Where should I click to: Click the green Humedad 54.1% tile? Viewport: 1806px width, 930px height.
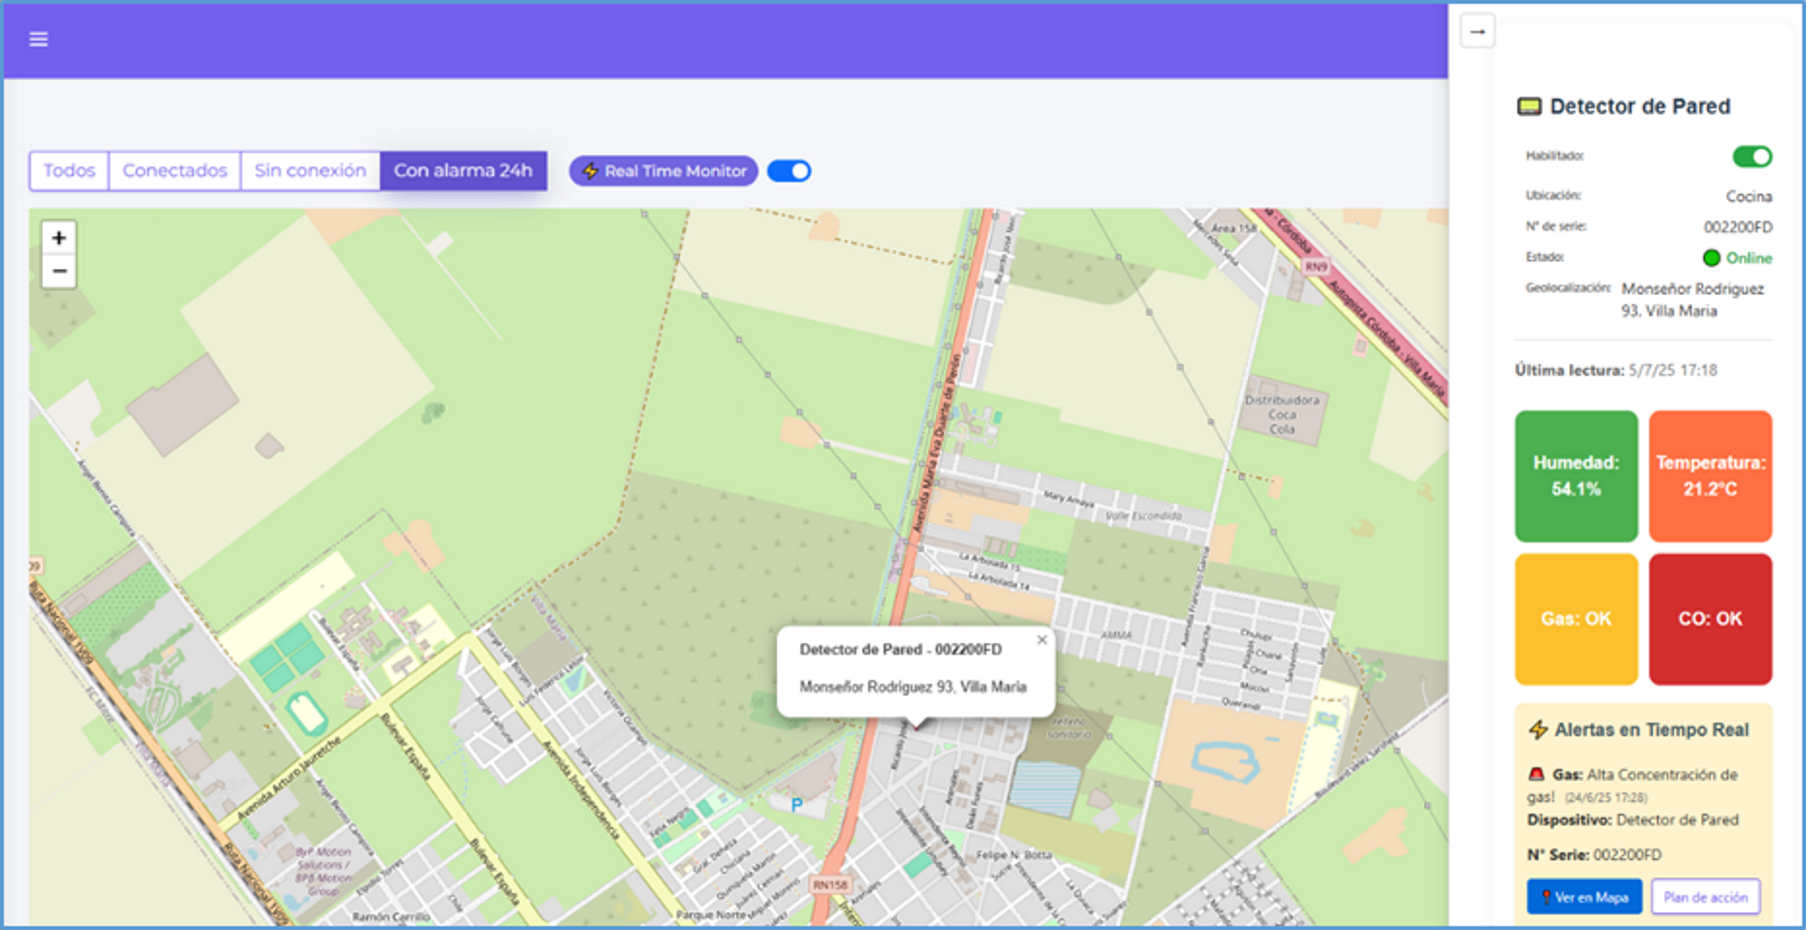tap(1576, 476)
